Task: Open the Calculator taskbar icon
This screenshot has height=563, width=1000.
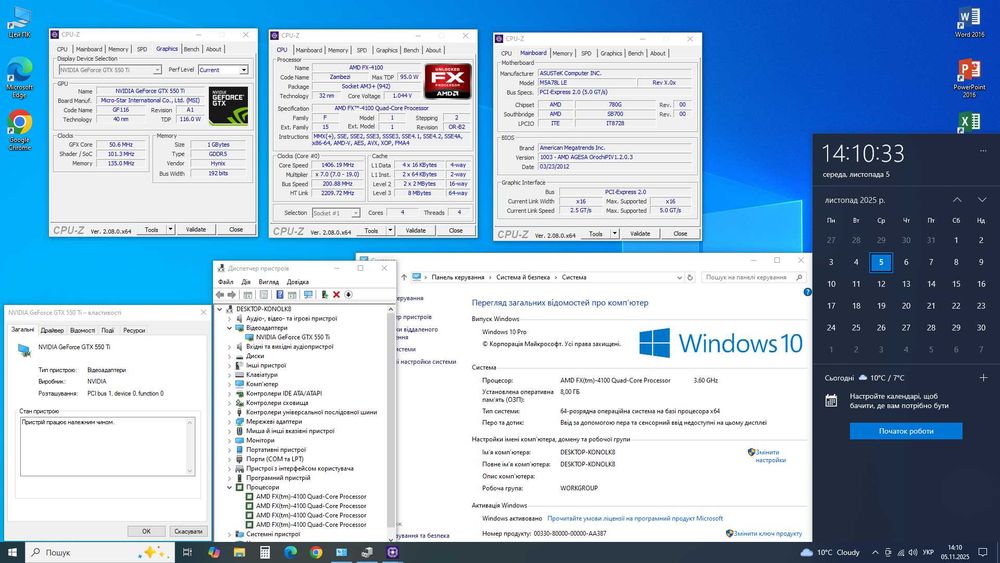Action: coord(265,552)
